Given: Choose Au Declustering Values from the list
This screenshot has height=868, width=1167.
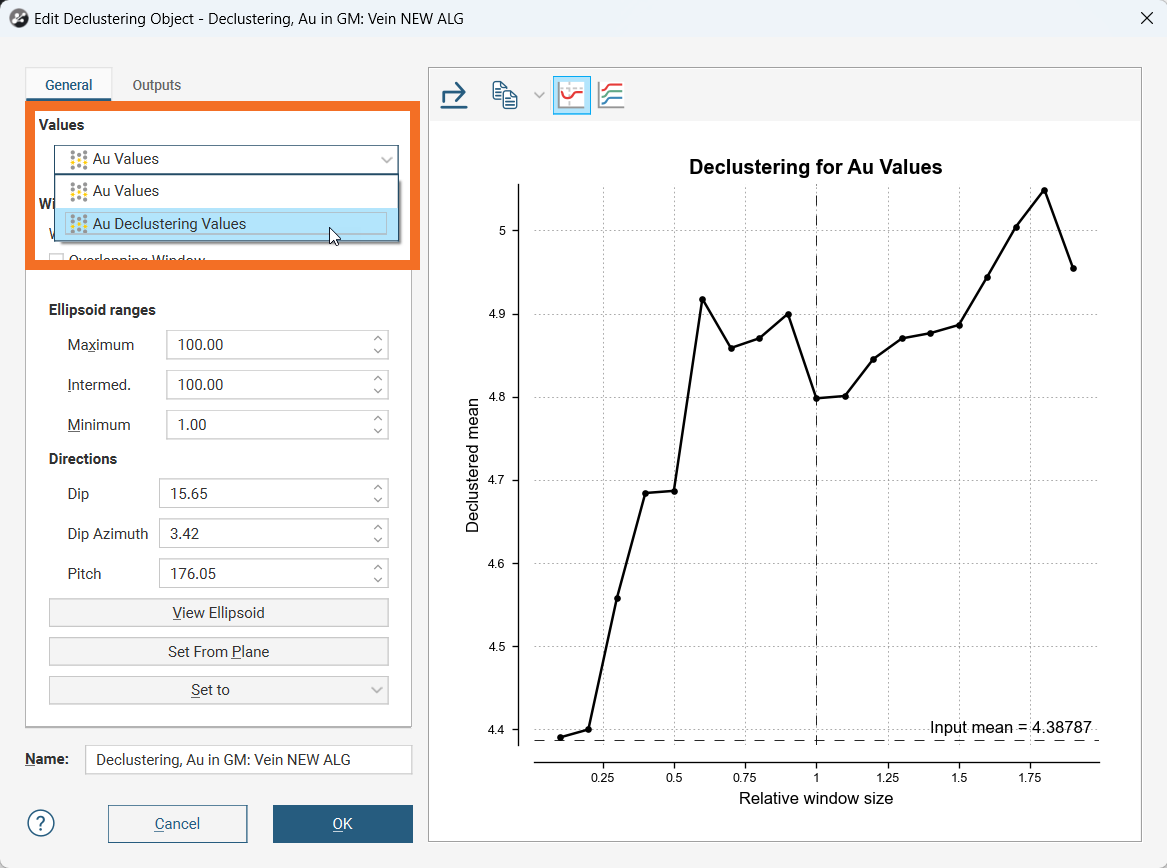Looking at the screenshot, I should click(x=226, y=224).
